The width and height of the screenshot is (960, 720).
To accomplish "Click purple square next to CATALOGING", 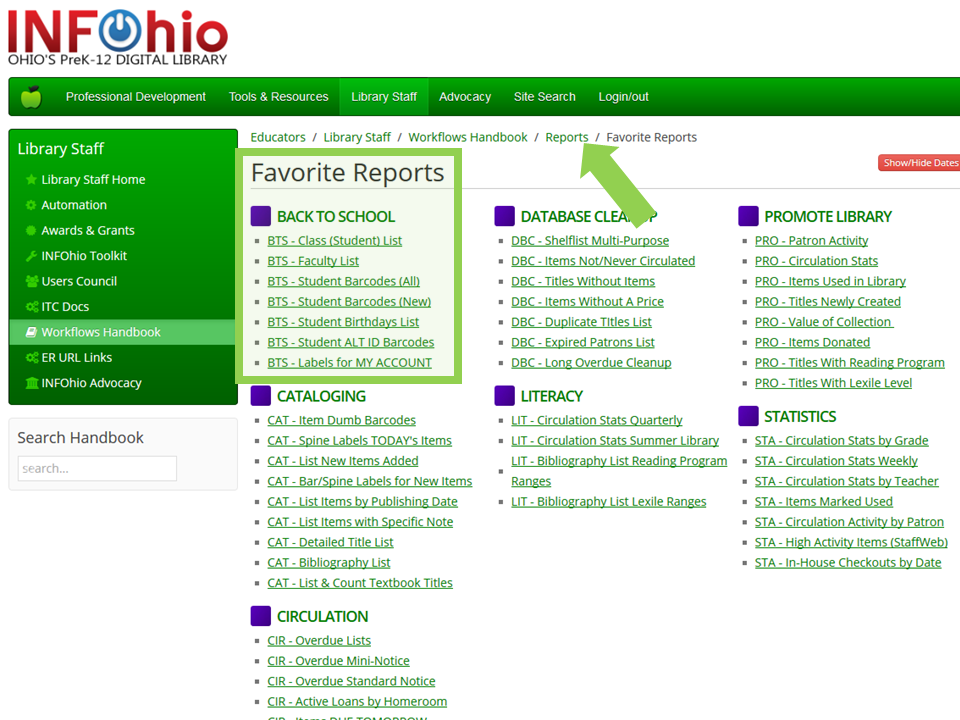I will pos(261,396).
